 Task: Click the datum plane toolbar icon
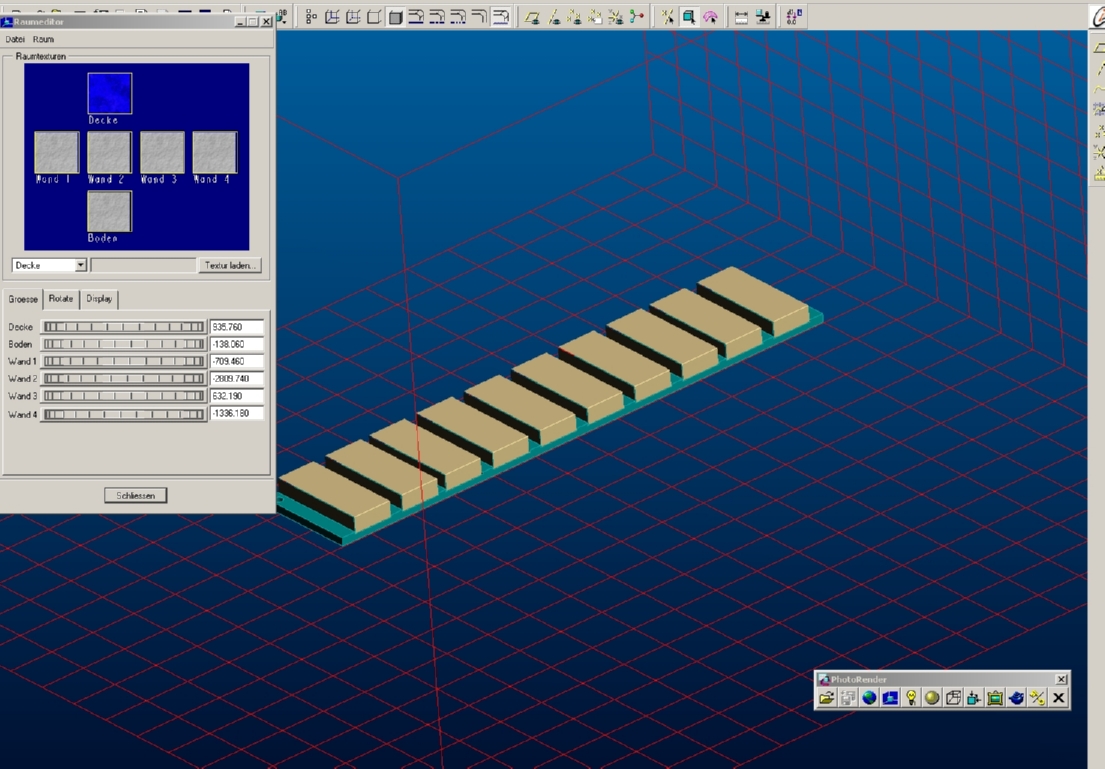[x=532, y=17]
